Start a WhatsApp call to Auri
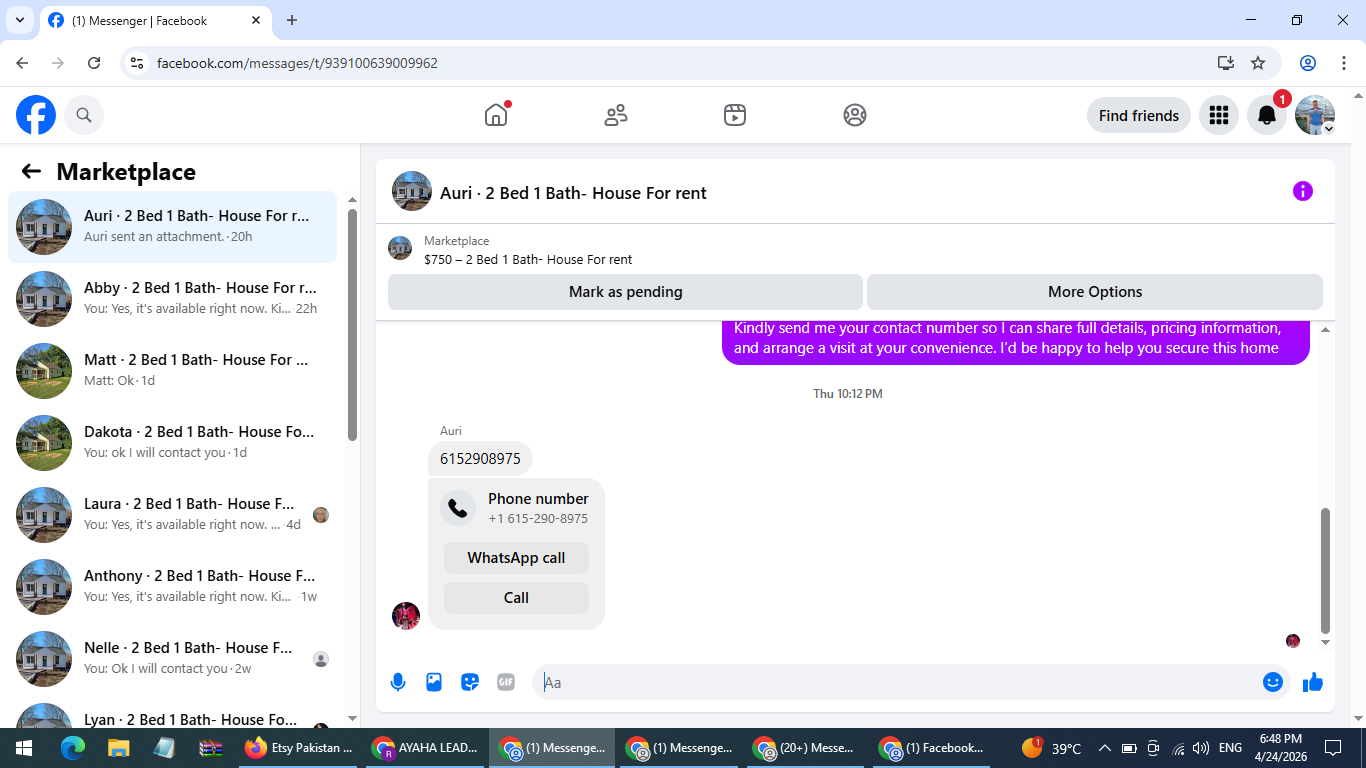 pos(516,558)
